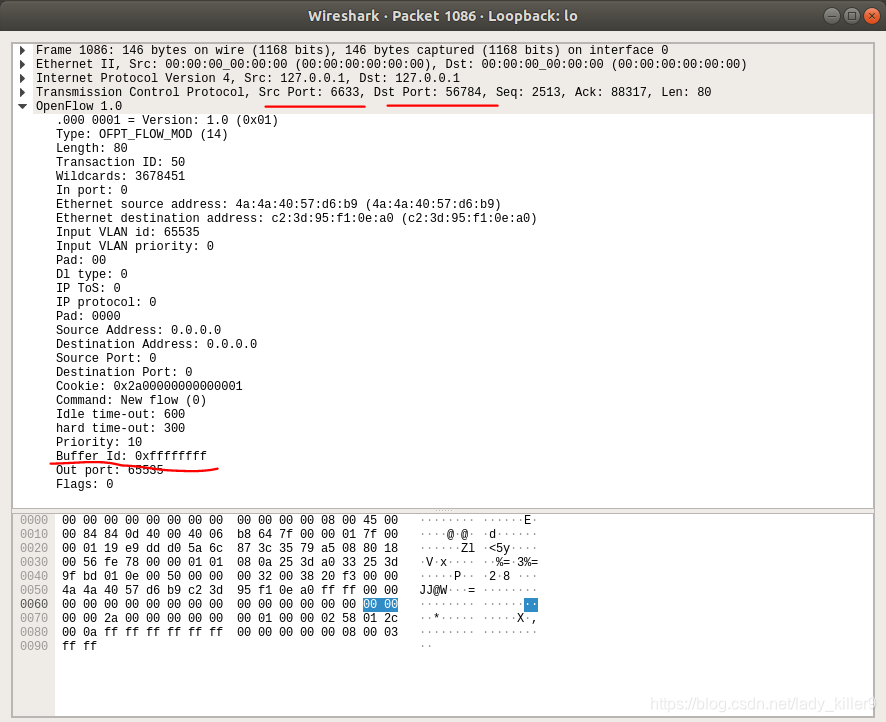The width and height of the screenshot is (886, 722).
Task: Select the Length: 80 field
Action: (92, 148)
